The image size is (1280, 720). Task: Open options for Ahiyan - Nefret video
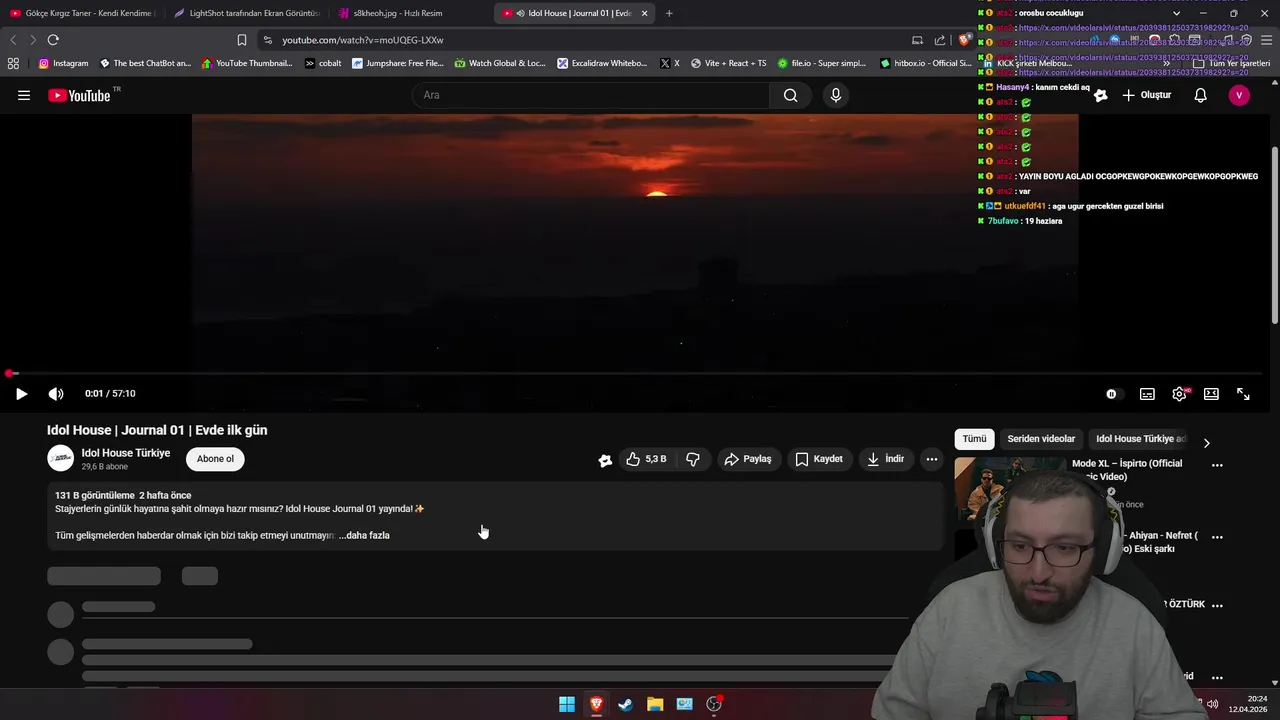1217,537
